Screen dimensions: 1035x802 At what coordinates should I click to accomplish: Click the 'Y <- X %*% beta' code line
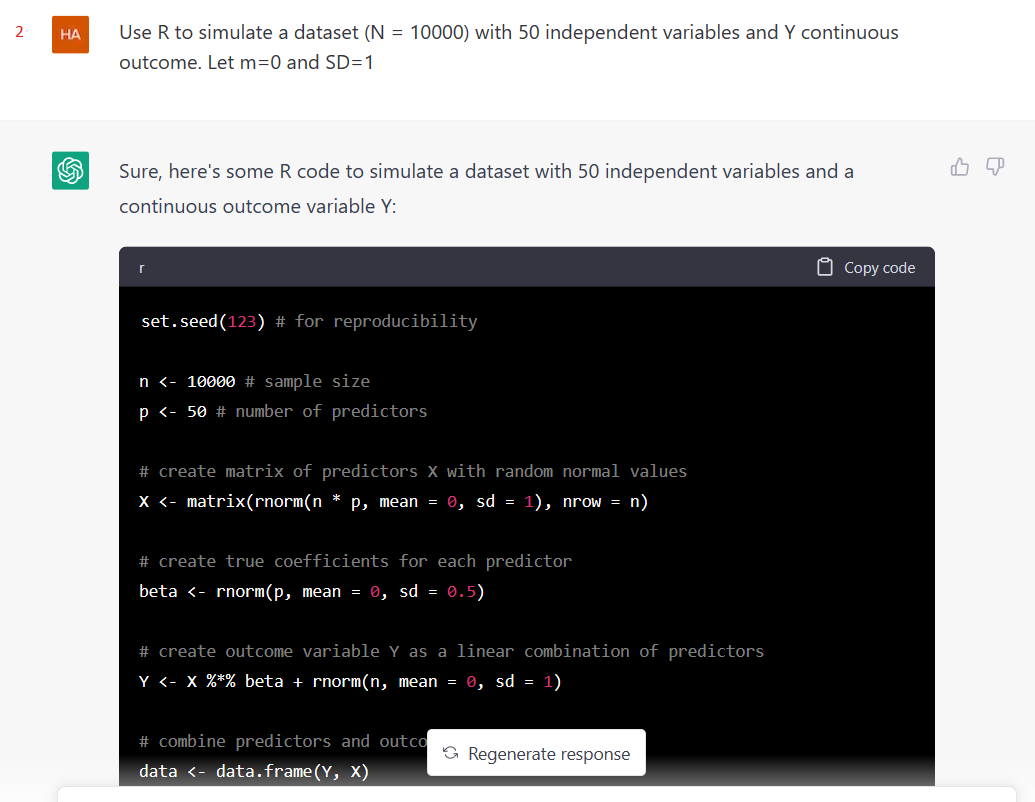click(x=350, y=682)
